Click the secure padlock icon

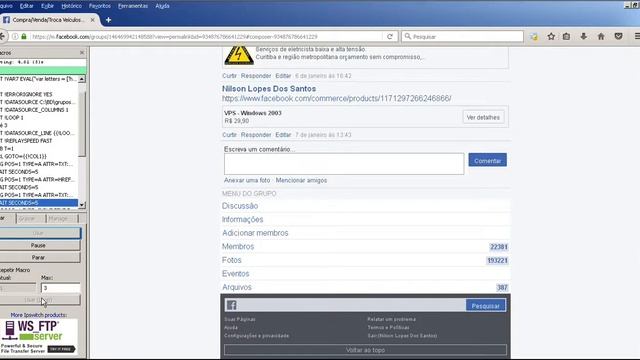tap(24, 37)
